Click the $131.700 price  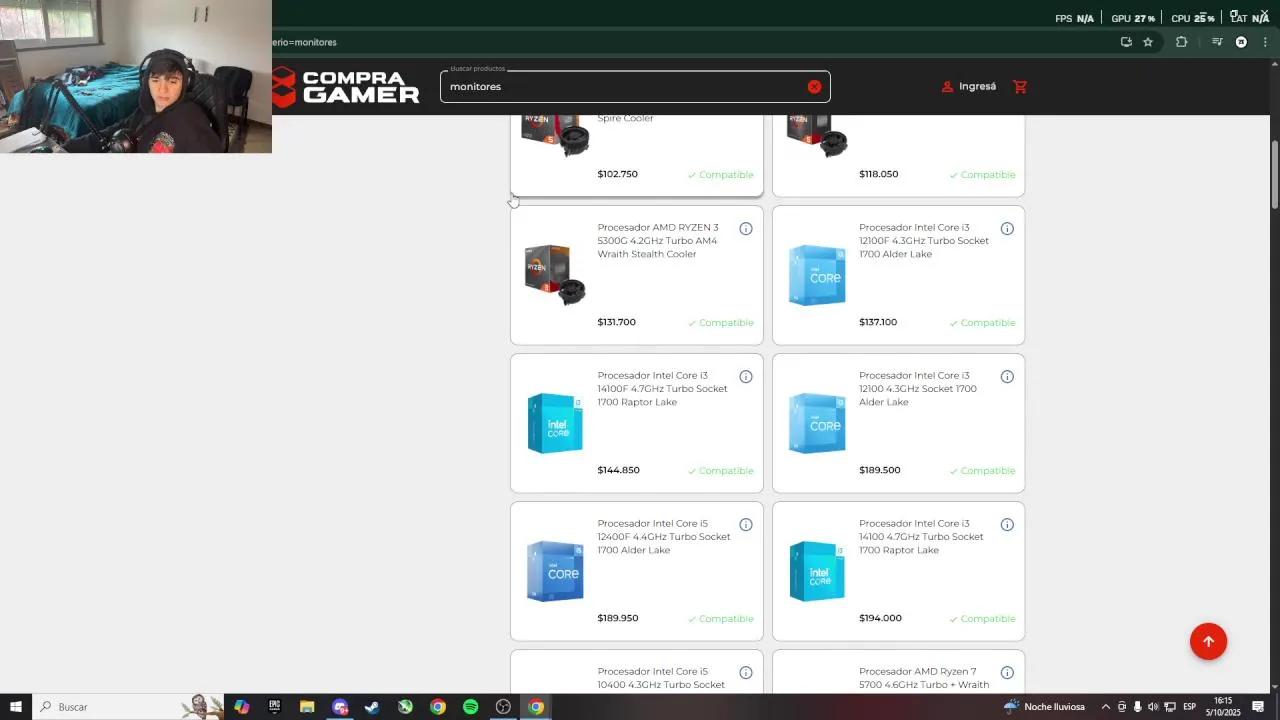(616, 322)
